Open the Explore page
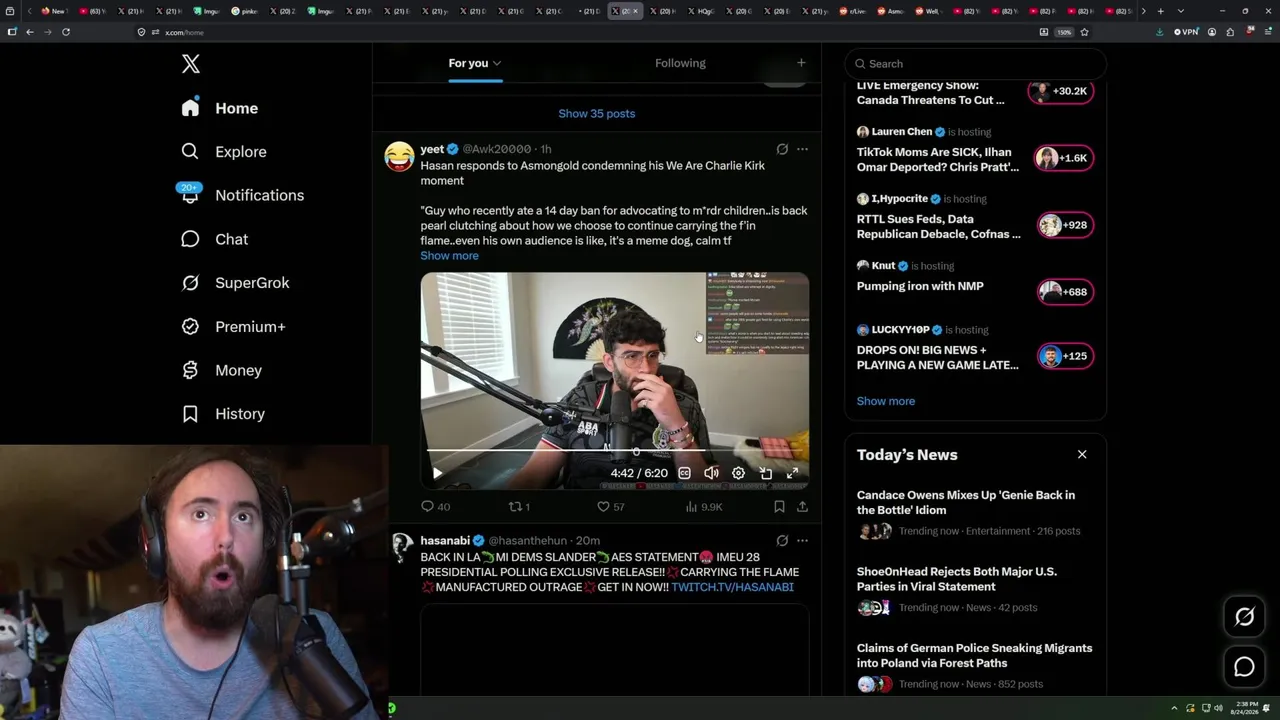Image resolution: width=1280 pixels, height=720 pixels. point(224,152)
